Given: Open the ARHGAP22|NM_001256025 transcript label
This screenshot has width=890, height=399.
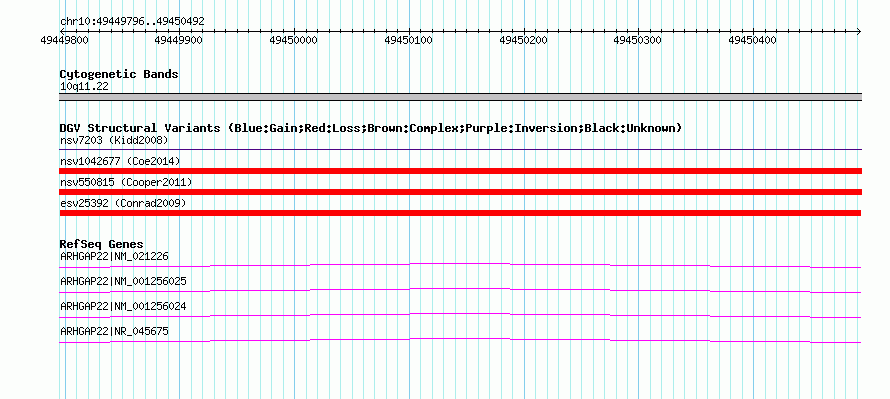Looking at the screenshot, I should click(123, 282).
